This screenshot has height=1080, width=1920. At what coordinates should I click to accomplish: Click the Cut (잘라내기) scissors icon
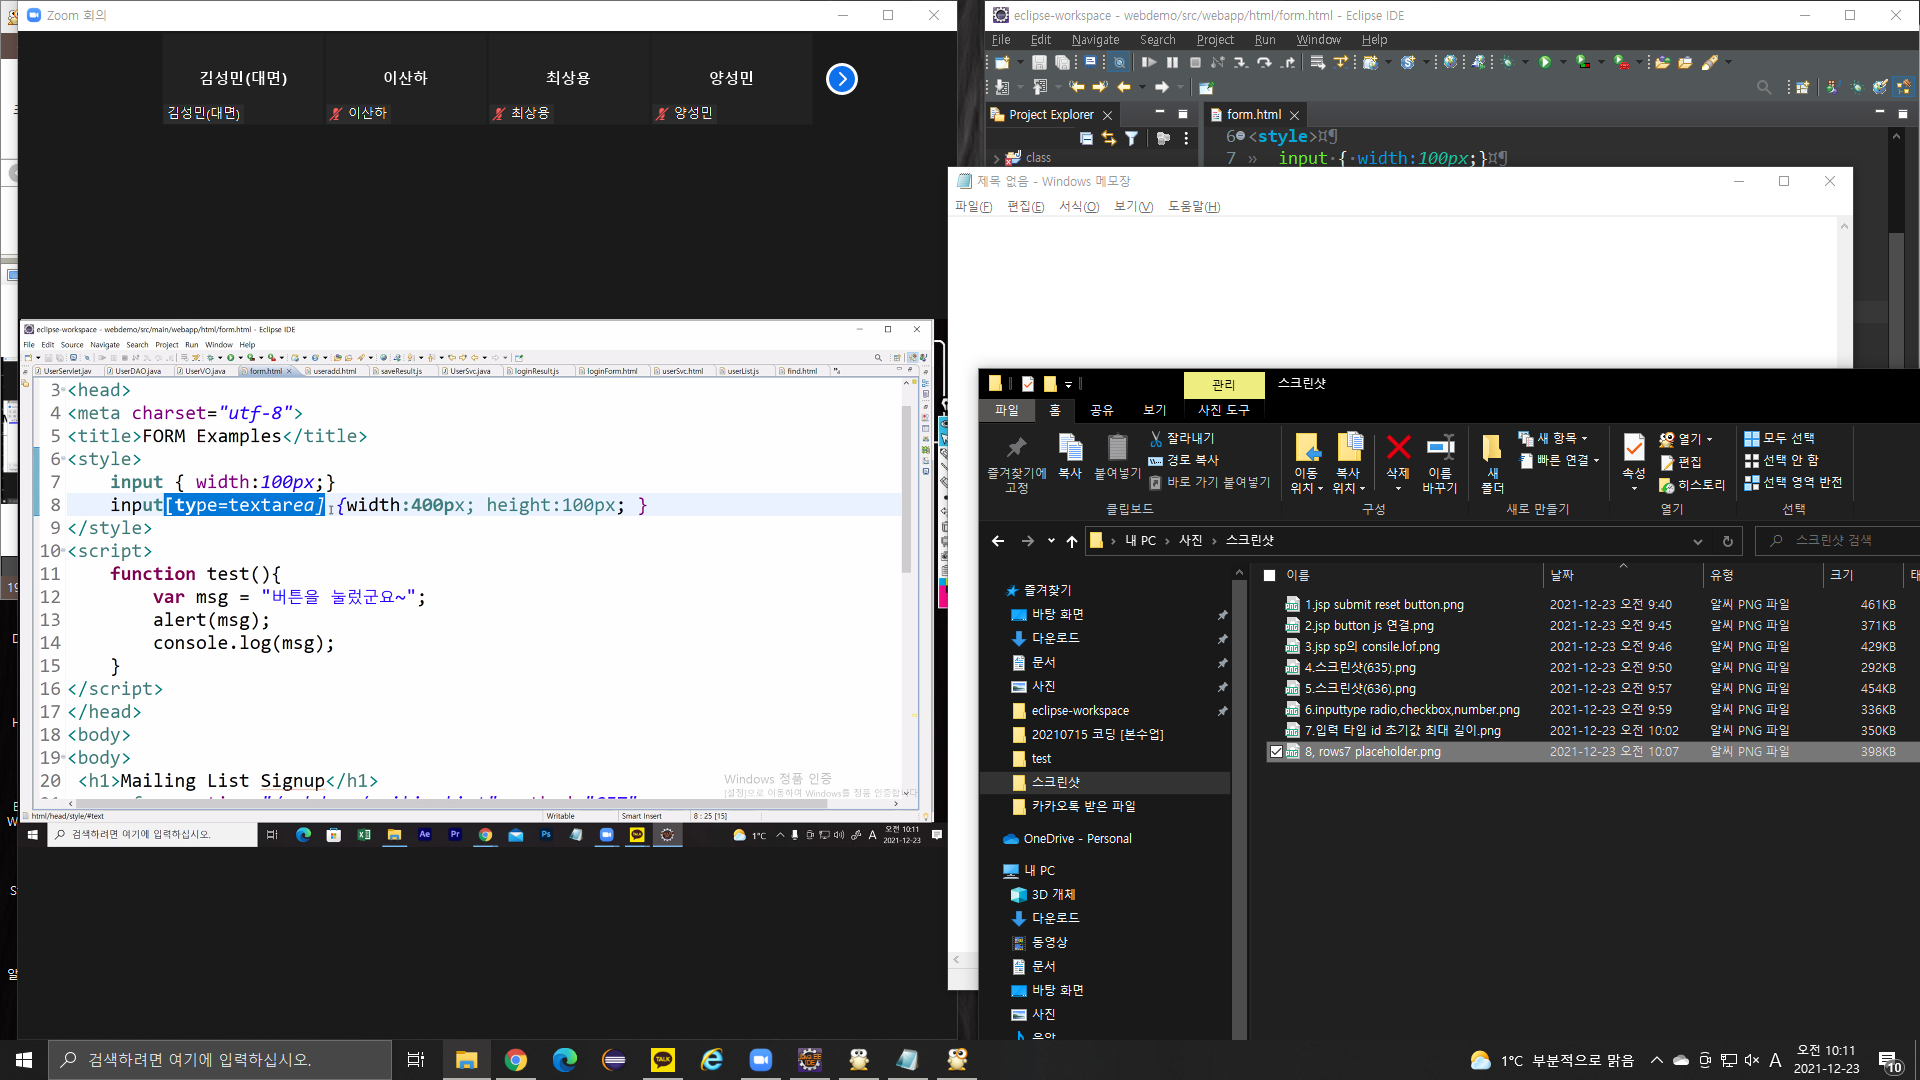(1156, 439)
